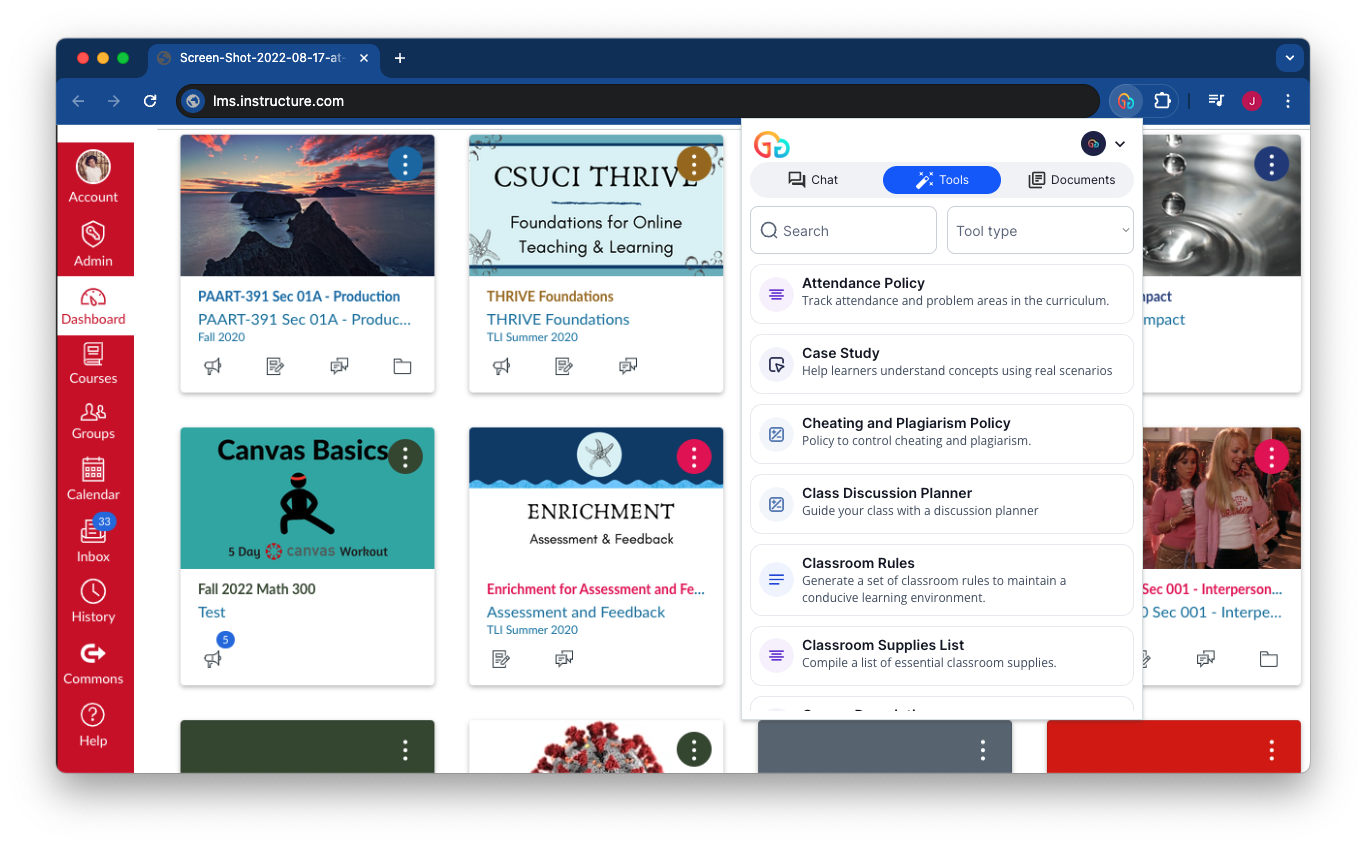
Task: Open Courses in the Canvas sidebar
Action: pyautogui.click(x=93, y=363)
